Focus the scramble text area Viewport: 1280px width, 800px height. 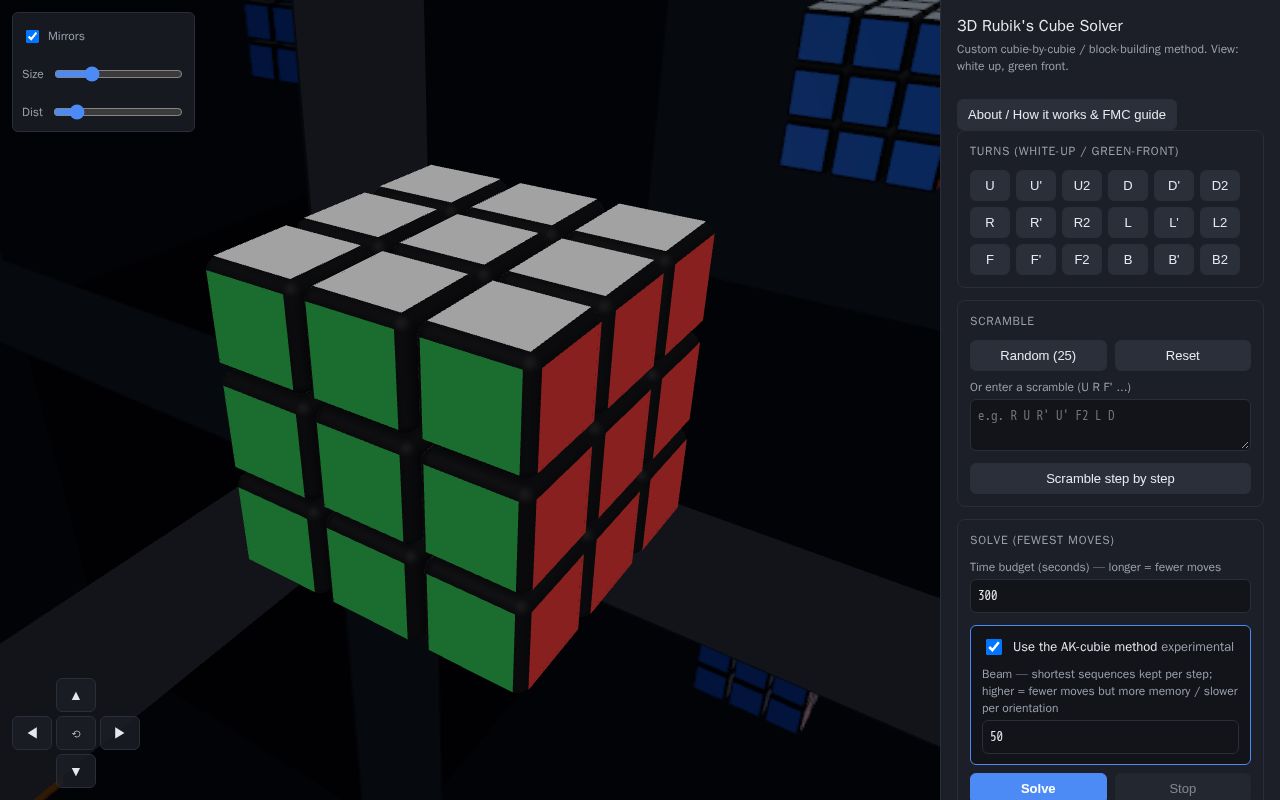click(x=1110, y=424)
